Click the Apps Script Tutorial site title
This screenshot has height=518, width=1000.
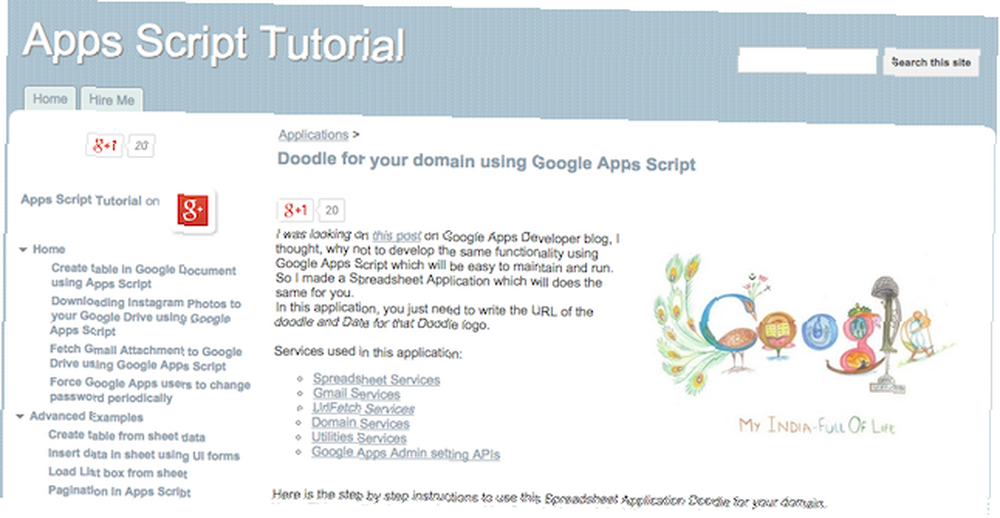tap(214, 41)
